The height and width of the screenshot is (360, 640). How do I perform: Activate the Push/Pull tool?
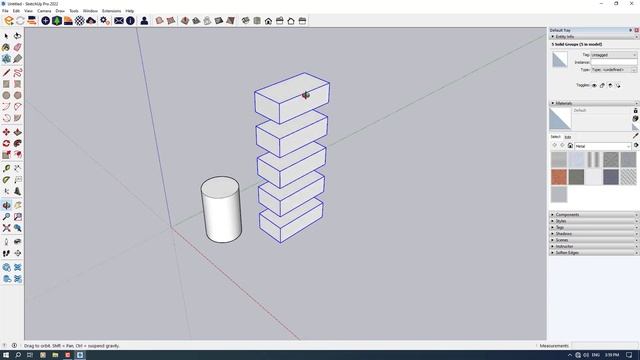pos(18,132)
